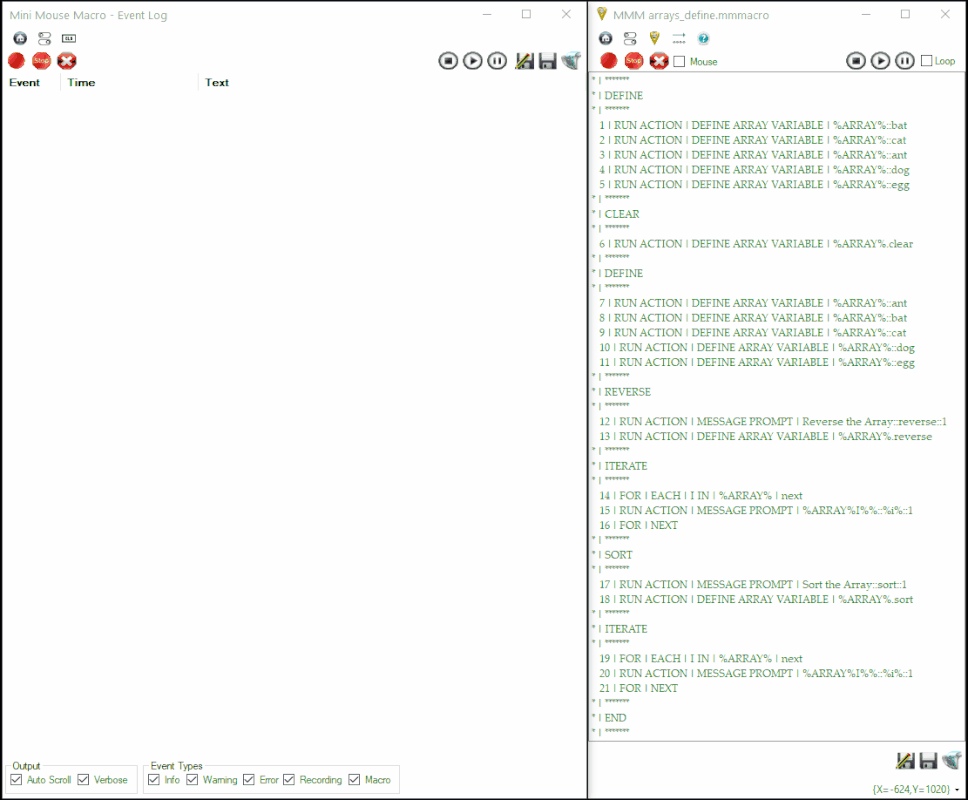The image size is (968, 800).
Task: Click the save floppy icon in Event Log
Action: (x=547, y=61)
